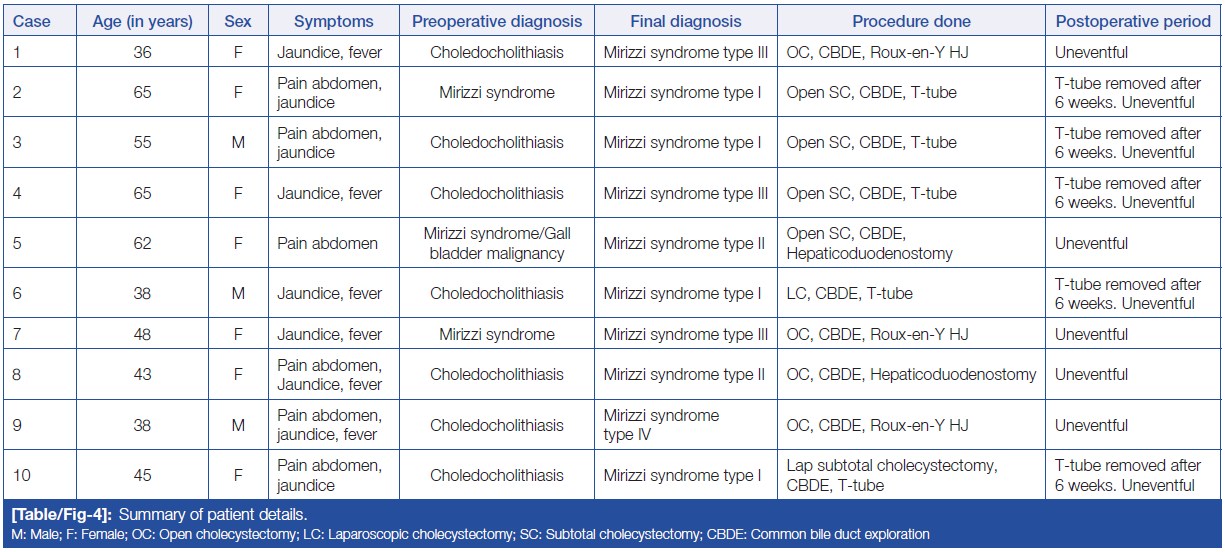Click the "Case" column header

point(31,21)
